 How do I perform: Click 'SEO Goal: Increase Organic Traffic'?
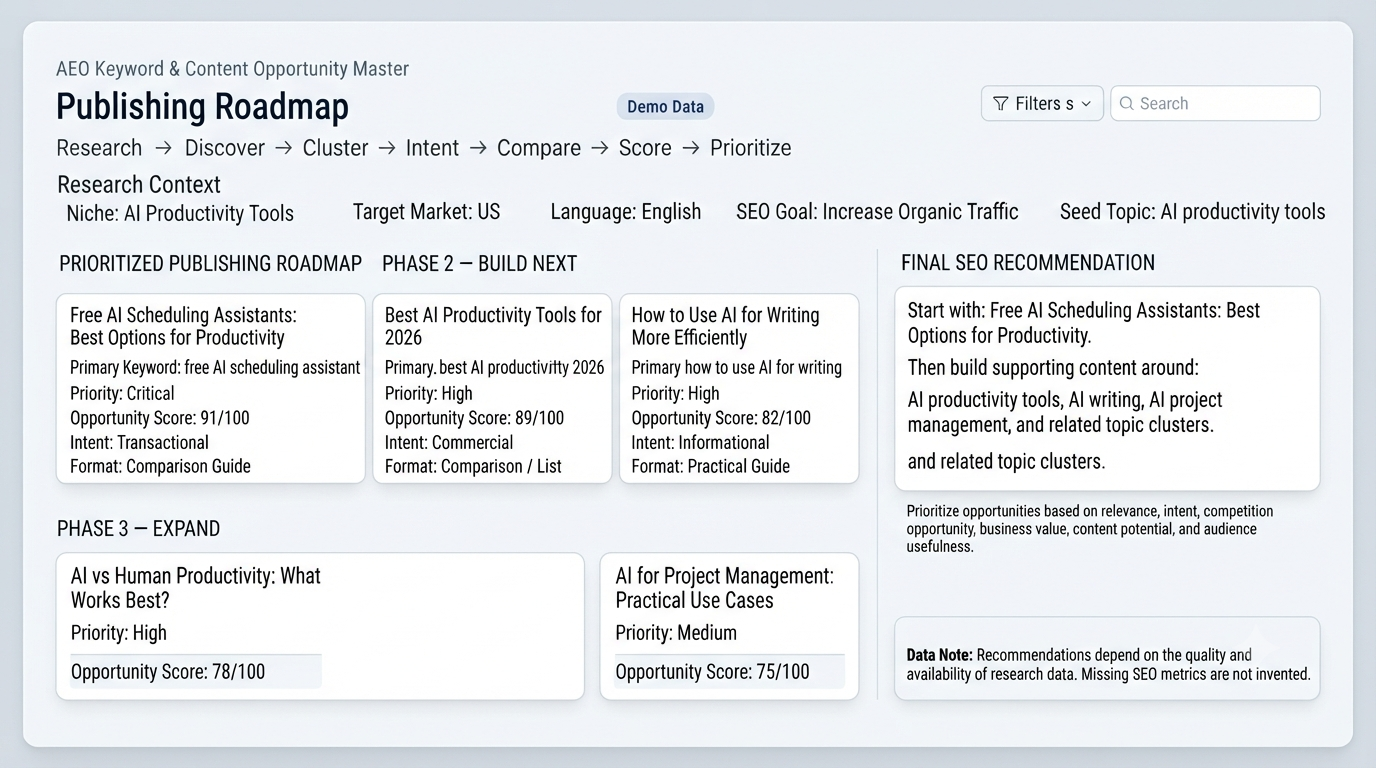tap(877, 212)
